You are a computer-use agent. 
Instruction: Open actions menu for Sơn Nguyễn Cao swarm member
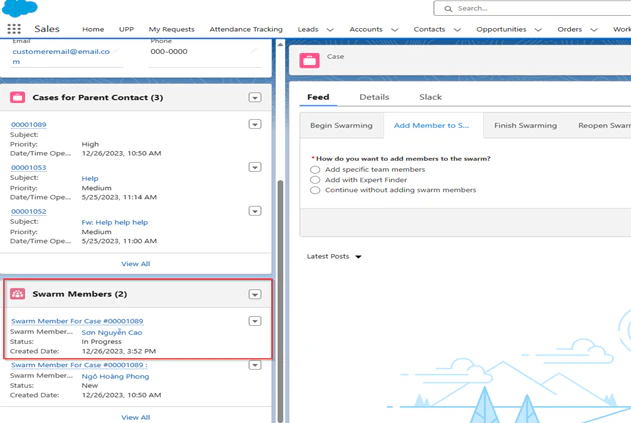click(255, 321)
